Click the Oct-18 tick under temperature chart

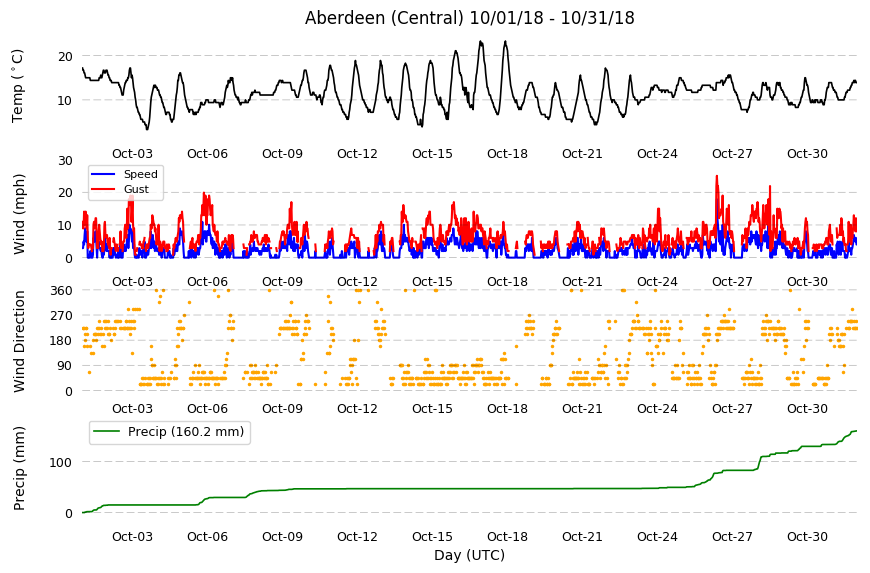(507, 154)
